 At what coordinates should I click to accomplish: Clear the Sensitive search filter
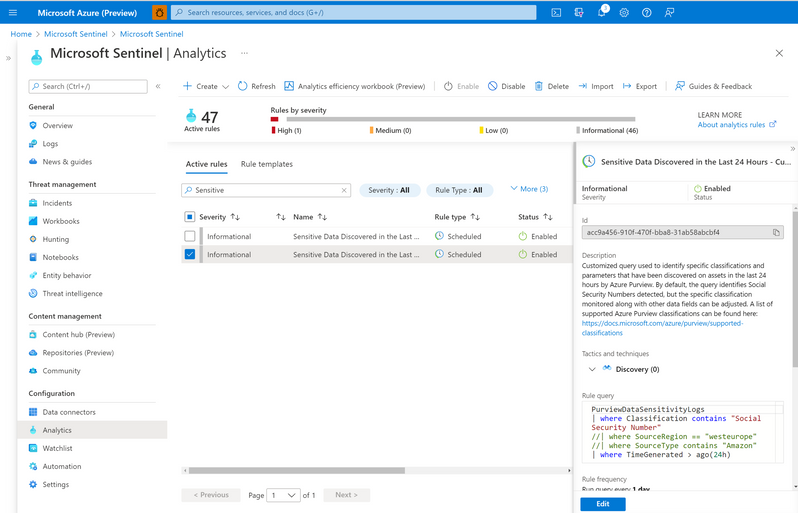pyautogui.click(x=344, y=190)
